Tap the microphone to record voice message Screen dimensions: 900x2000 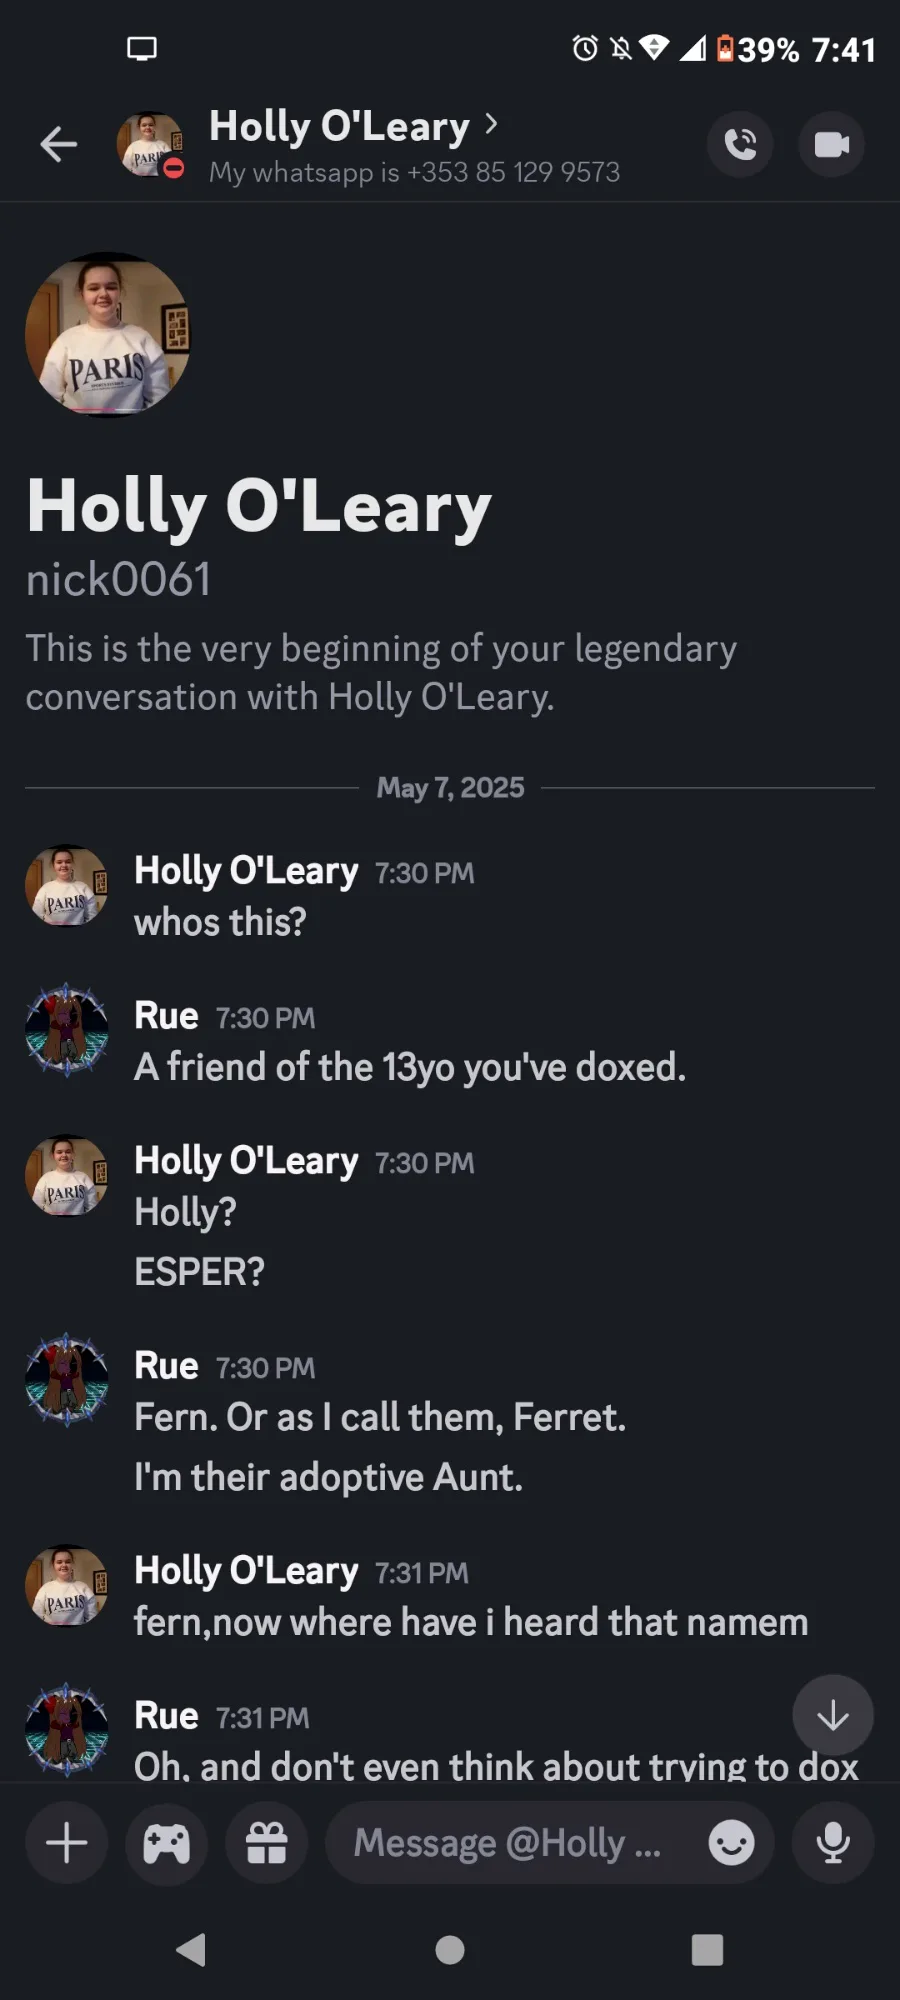(833, 1843)
